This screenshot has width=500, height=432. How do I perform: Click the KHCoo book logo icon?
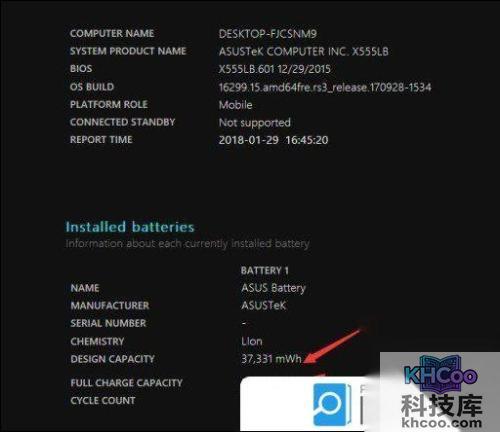coord(441,374)
